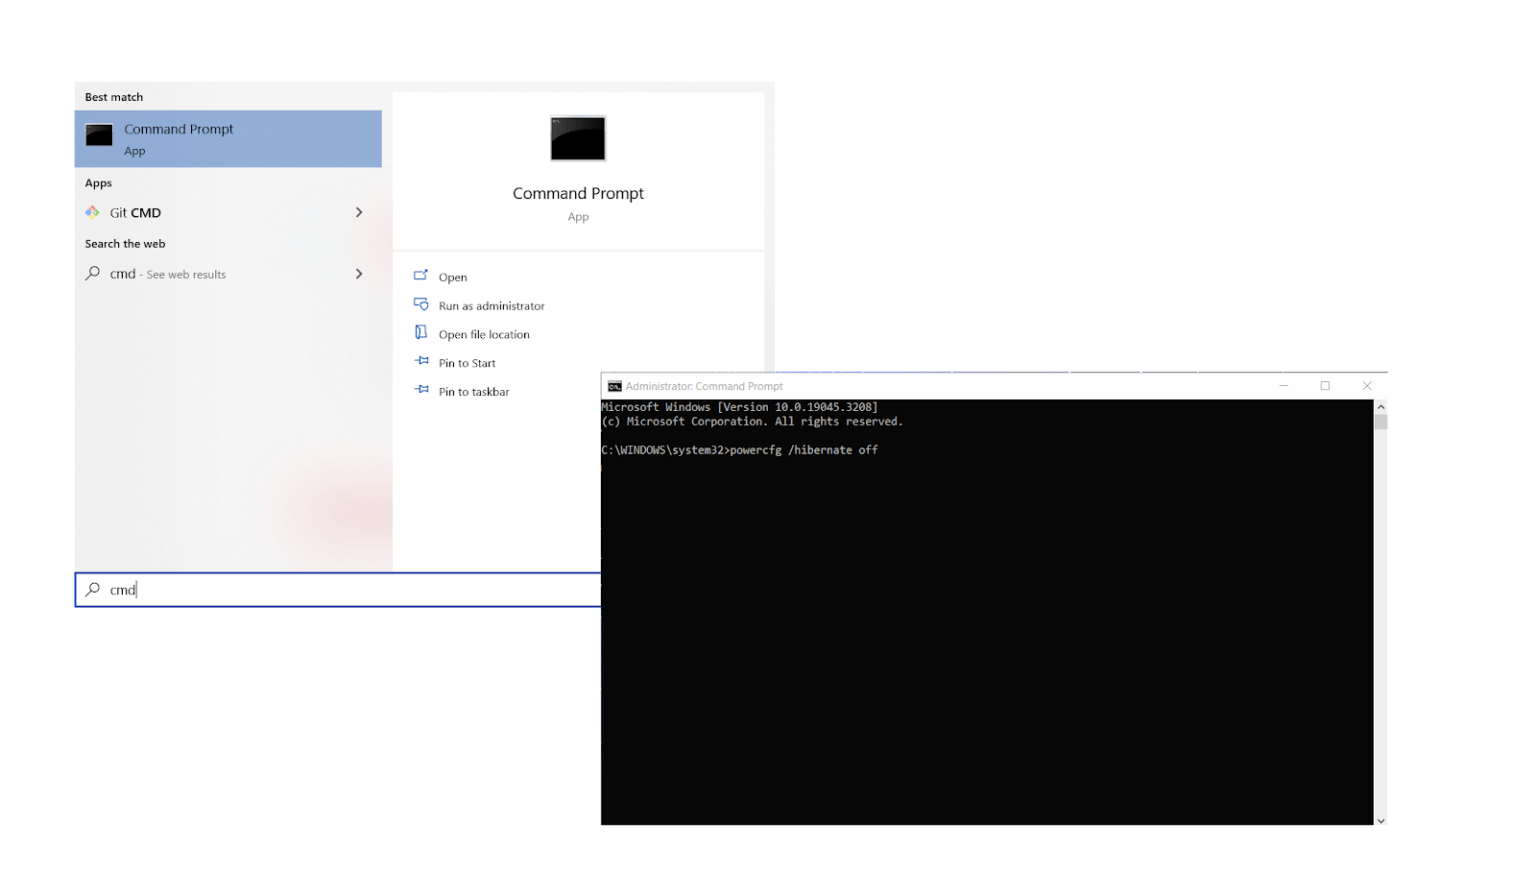Click the Open file location icon

click(x=422, y=333)
